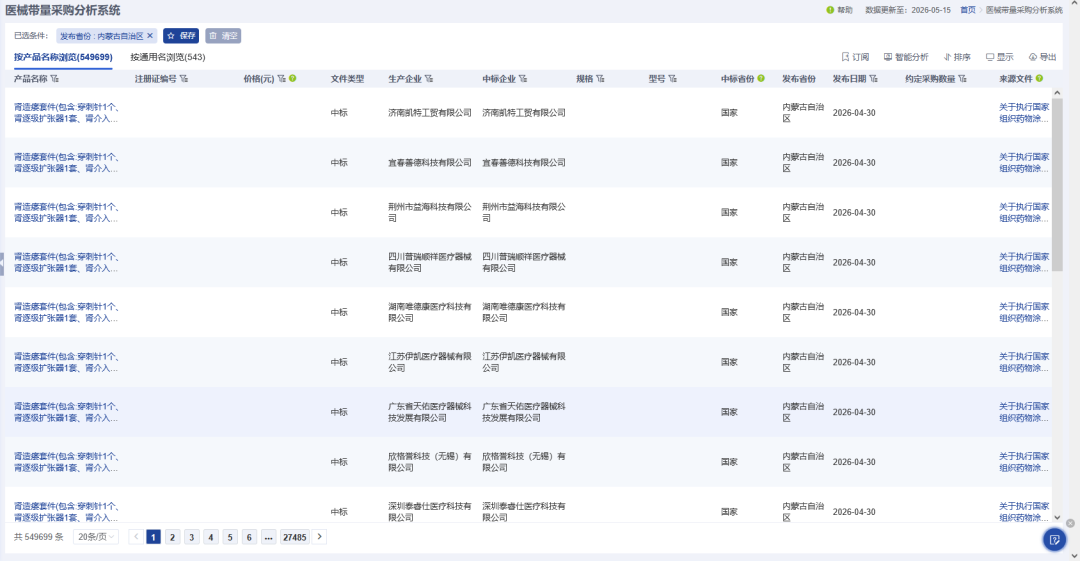
Task: Go to previous page arrow
Action: click(x=136, y=537)
